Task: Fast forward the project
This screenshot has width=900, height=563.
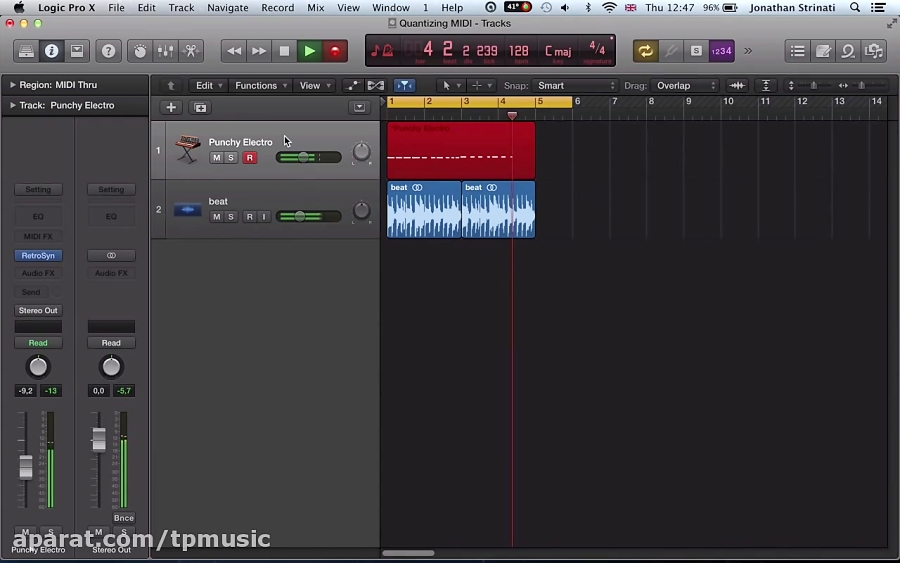Action: pyautogui.click(x=259, y=51)
